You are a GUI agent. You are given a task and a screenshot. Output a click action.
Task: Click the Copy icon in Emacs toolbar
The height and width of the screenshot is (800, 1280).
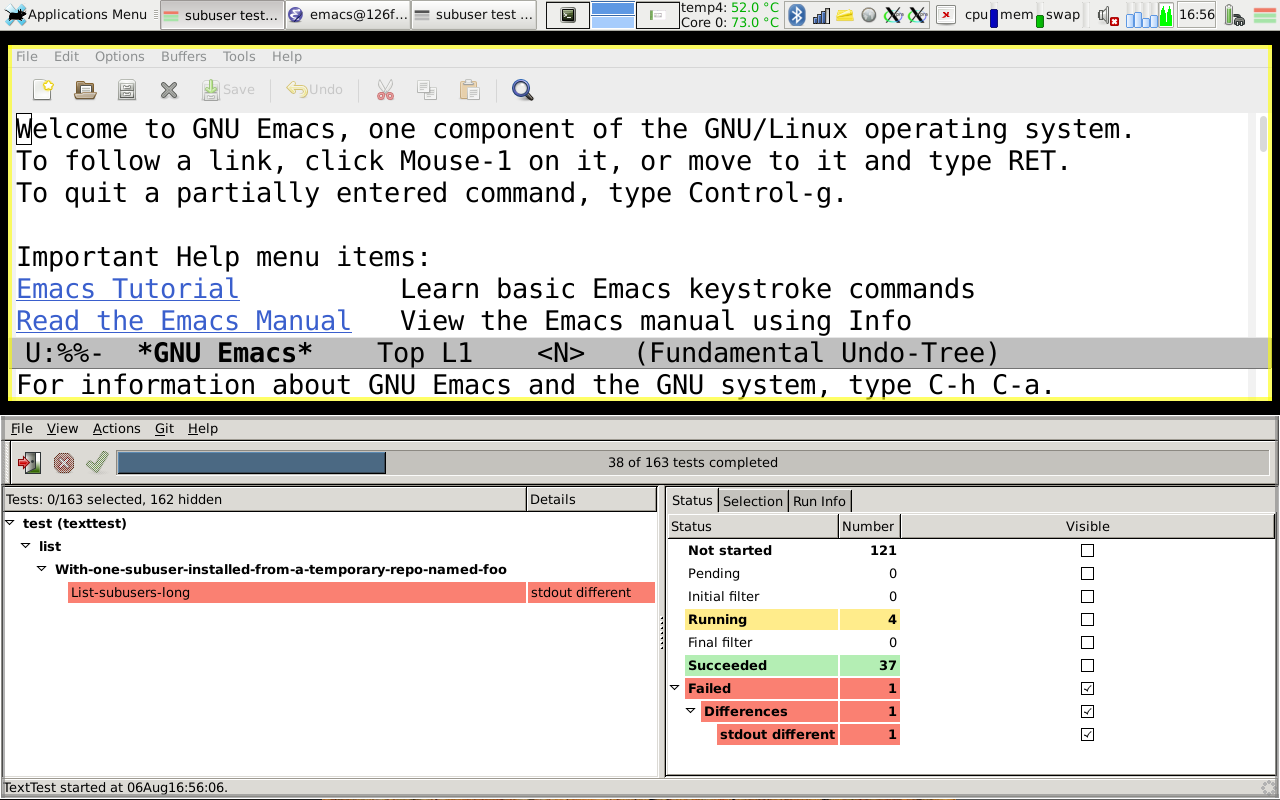(427, 90)
